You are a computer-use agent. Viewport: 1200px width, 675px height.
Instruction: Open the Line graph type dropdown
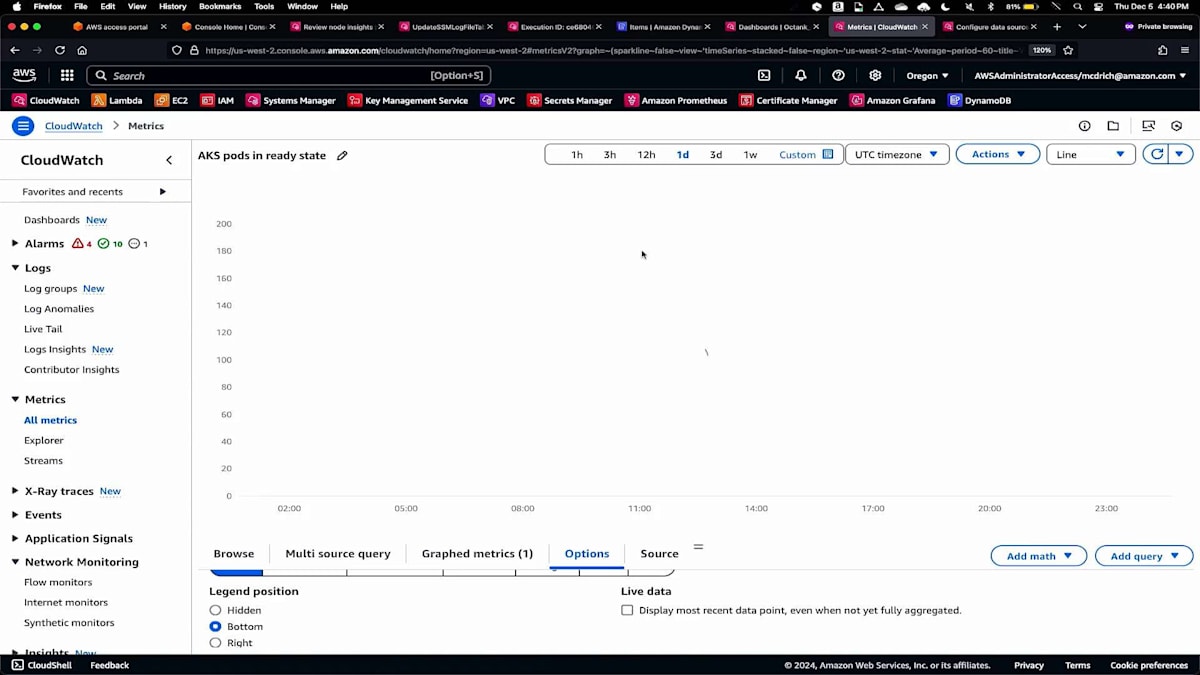tap(1091, 154)
